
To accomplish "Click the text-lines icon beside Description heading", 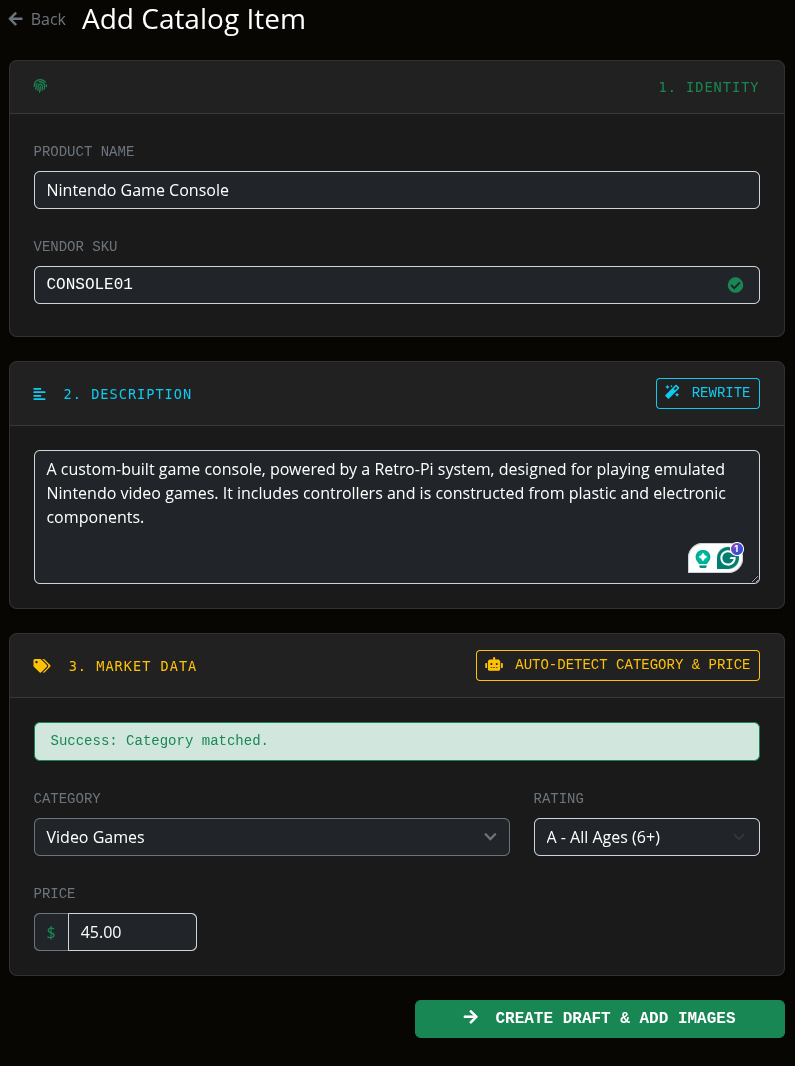I will pos(39,393).
